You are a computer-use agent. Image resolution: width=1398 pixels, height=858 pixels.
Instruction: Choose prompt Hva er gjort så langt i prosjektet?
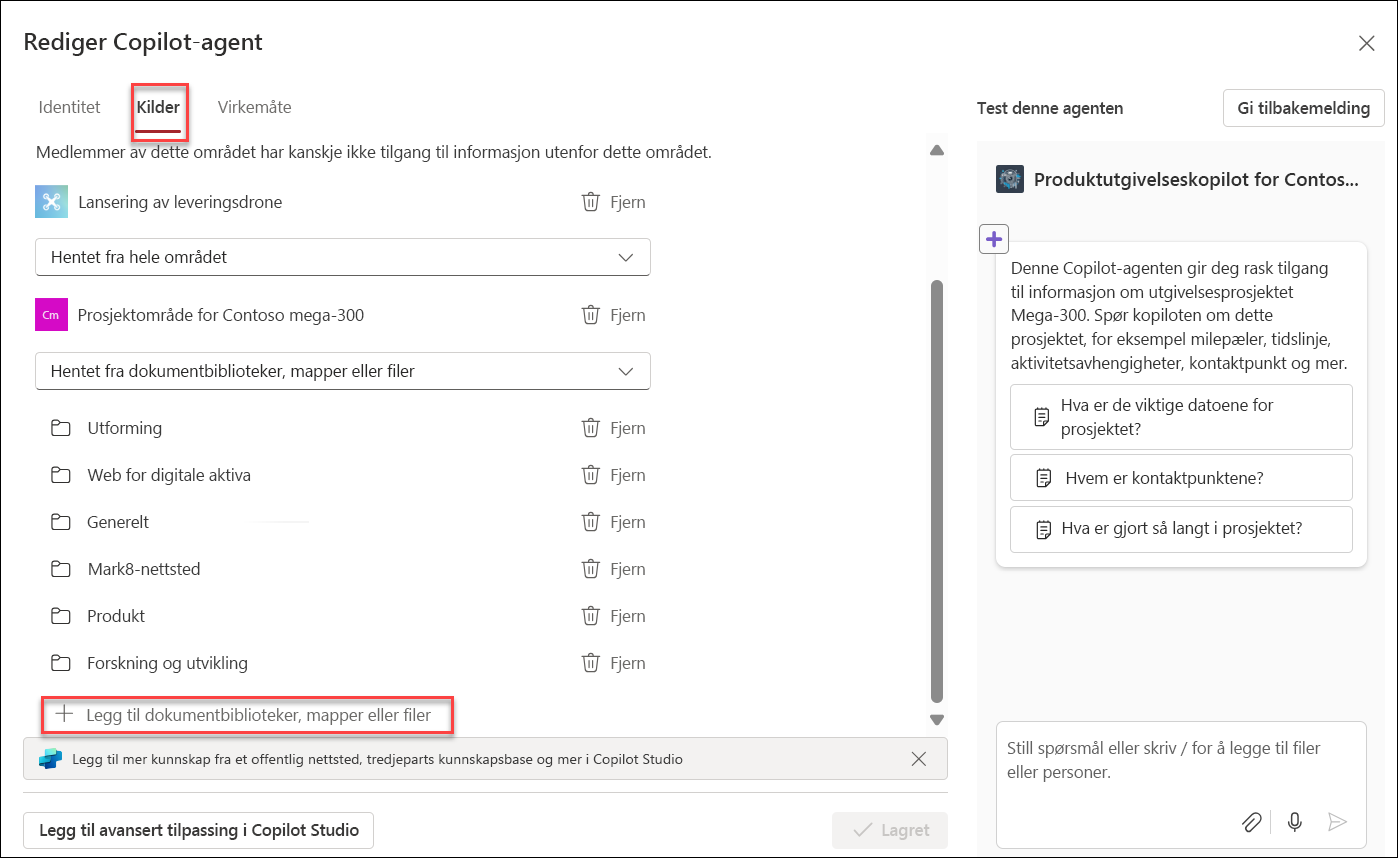[x=1181, y=529]
